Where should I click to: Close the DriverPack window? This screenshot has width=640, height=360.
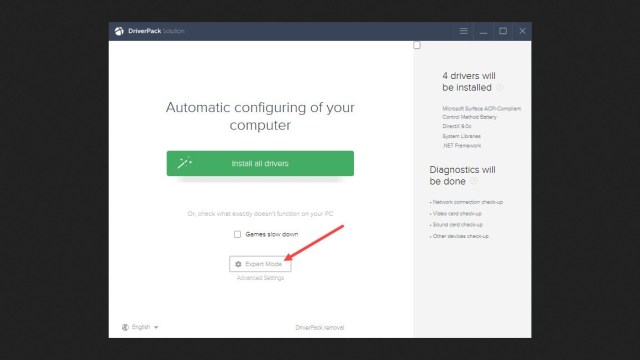click(522, 31)
